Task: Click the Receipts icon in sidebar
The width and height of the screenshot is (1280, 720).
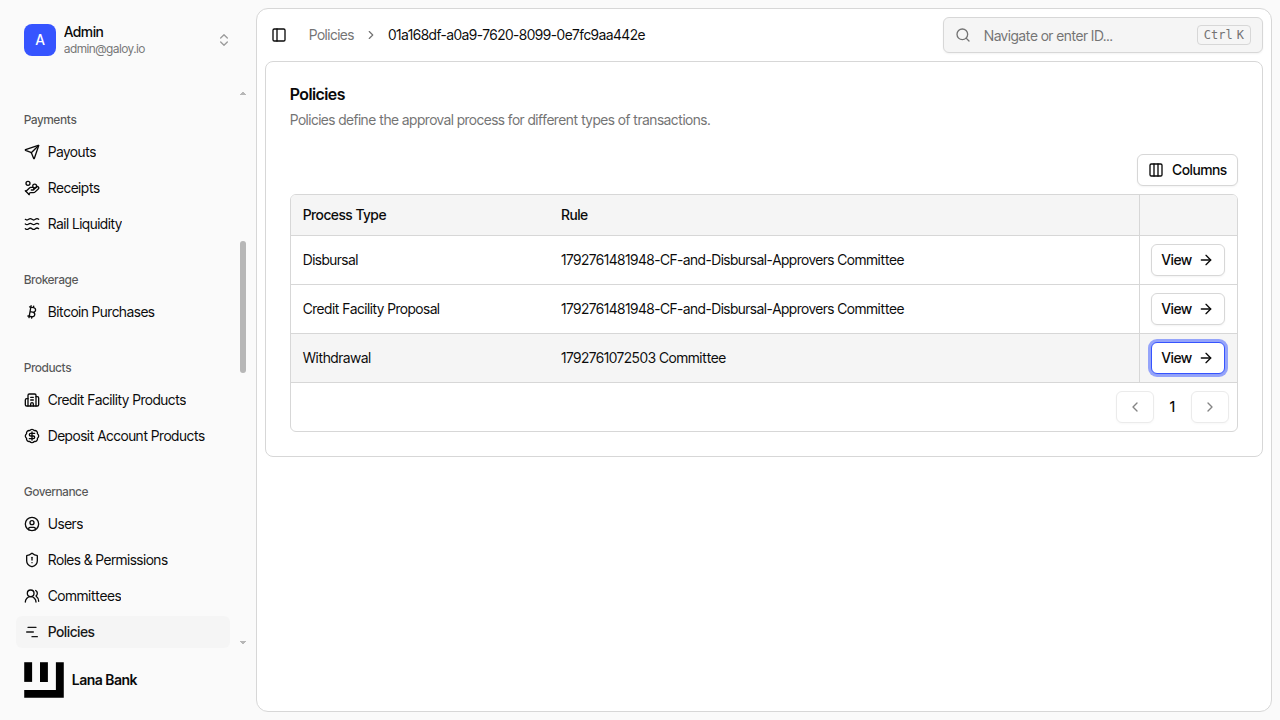Action: click(x=32, y=188)
